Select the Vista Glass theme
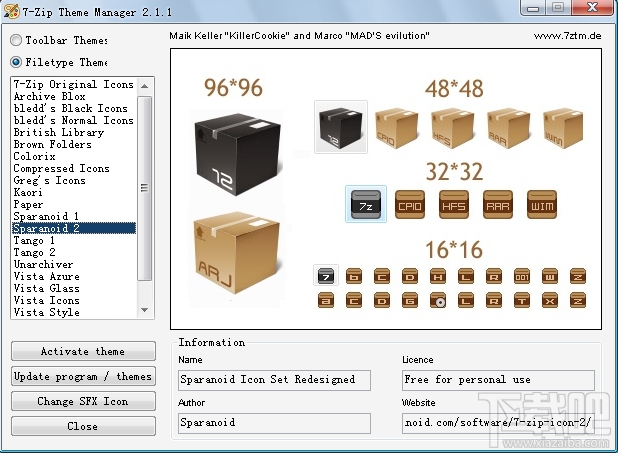This screenshot has height=453, width=618. [x=74, y=288]
